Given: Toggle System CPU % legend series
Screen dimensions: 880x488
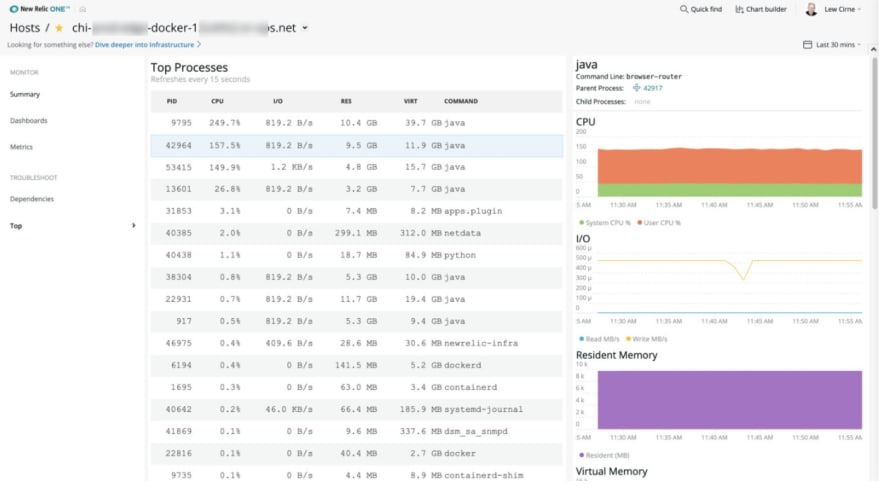Looking at the screenshot, I should 604,223.
